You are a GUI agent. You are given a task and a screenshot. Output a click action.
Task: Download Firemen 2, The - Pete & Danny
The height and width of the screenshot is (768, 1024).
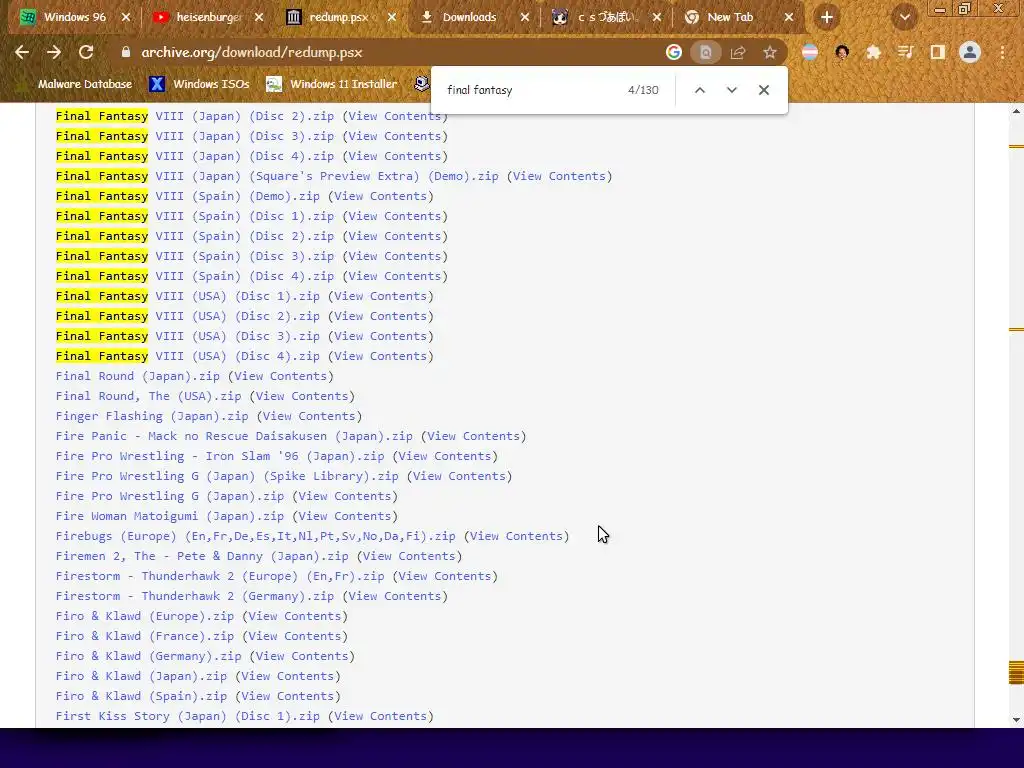[x=202, y=556]
